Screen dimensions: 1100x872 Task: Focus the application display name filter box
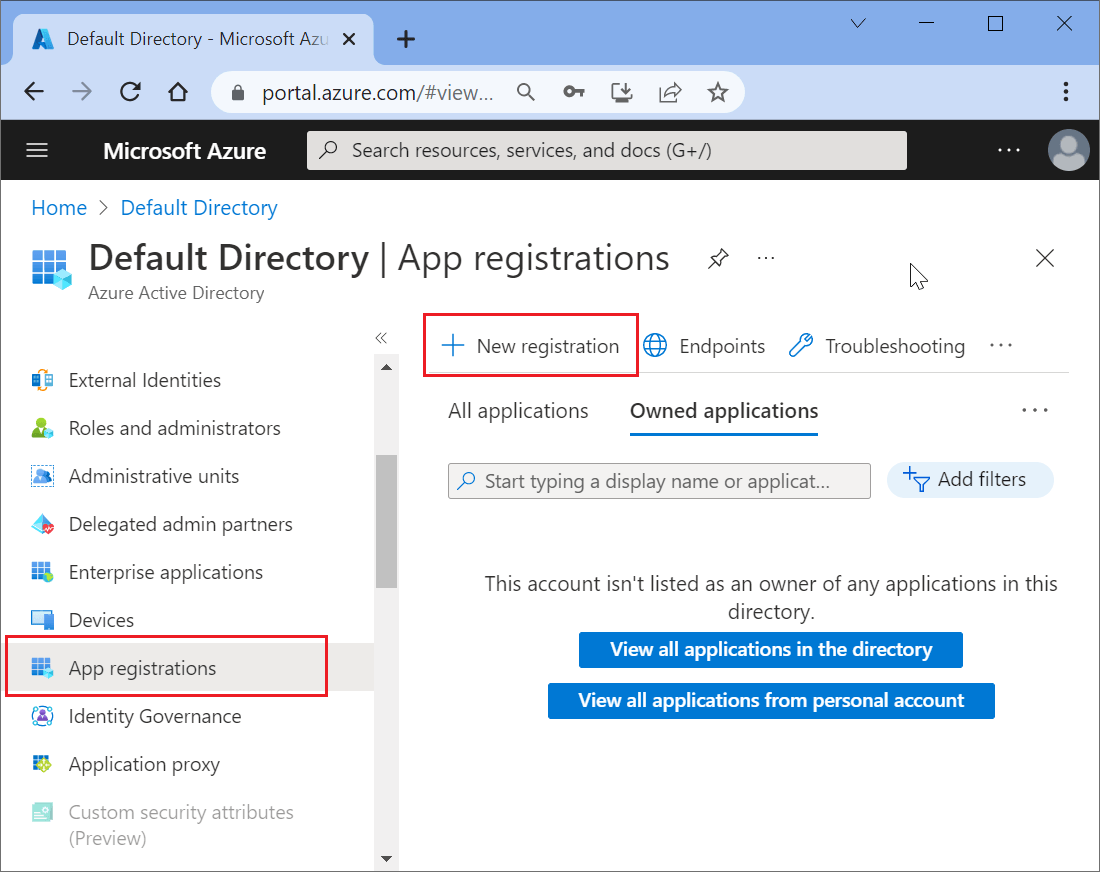664,481
